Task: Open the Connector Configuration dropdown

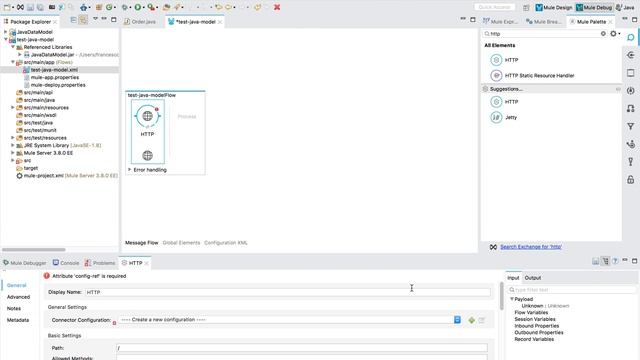Action: [457, 320]
